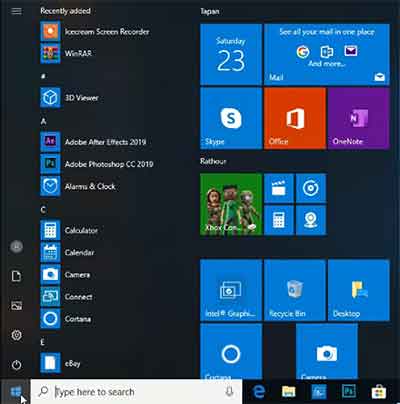Click the E letter group header
Viewport: 400px width, 404px height.
[43, 342]
